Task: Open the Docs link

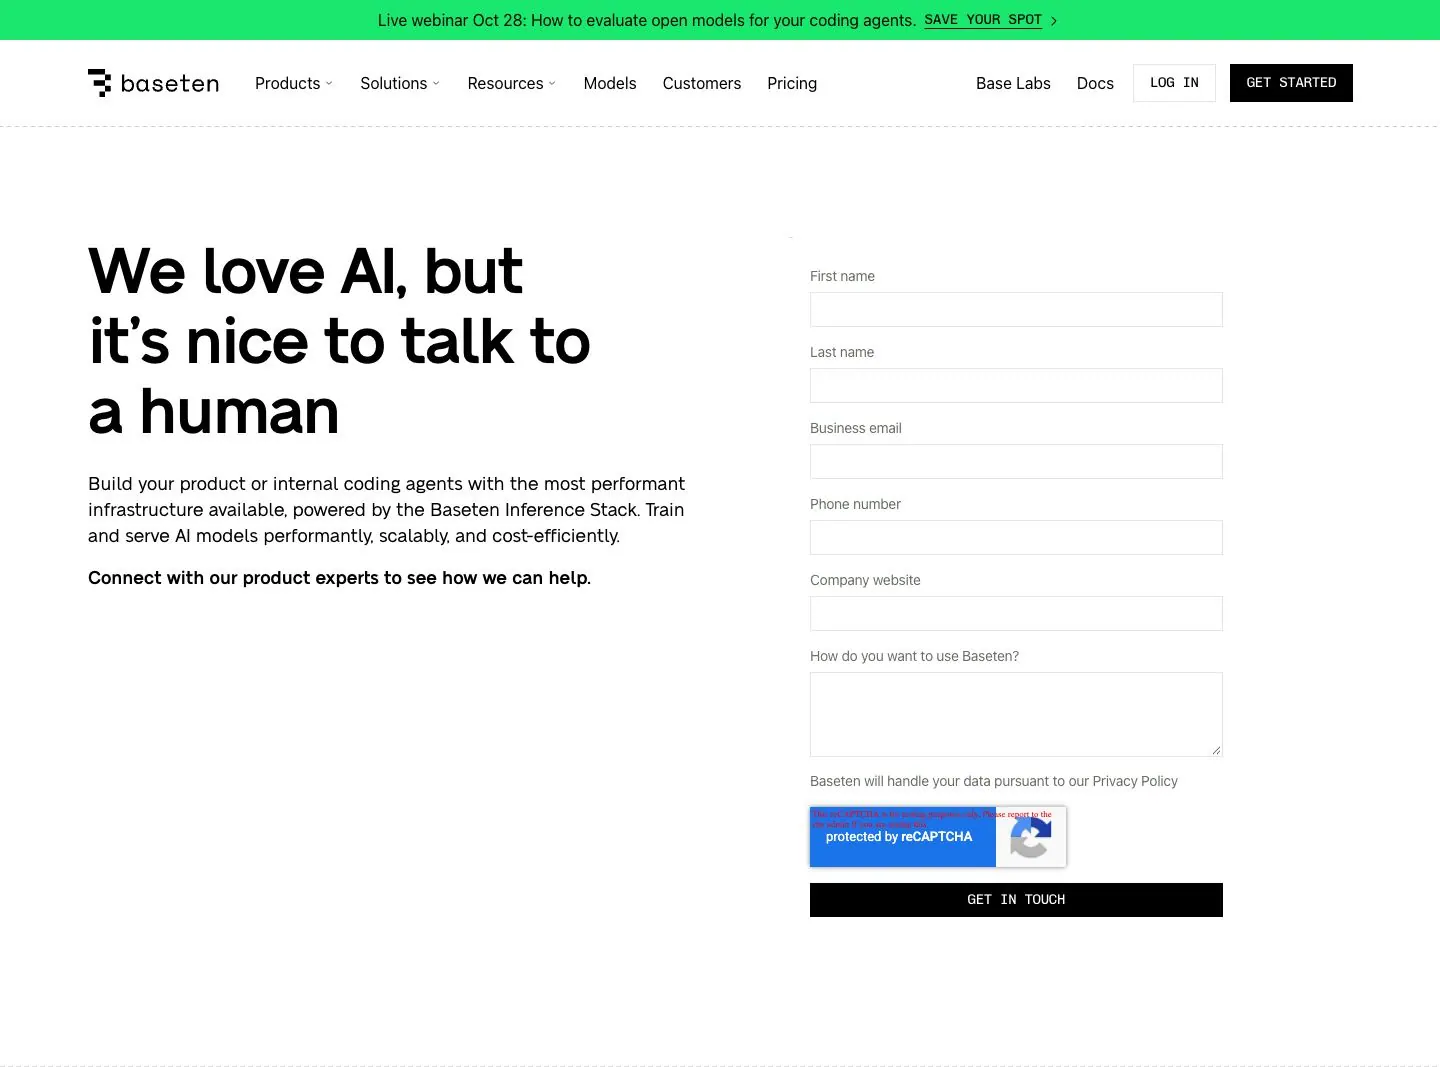Action: (1095, 83)
